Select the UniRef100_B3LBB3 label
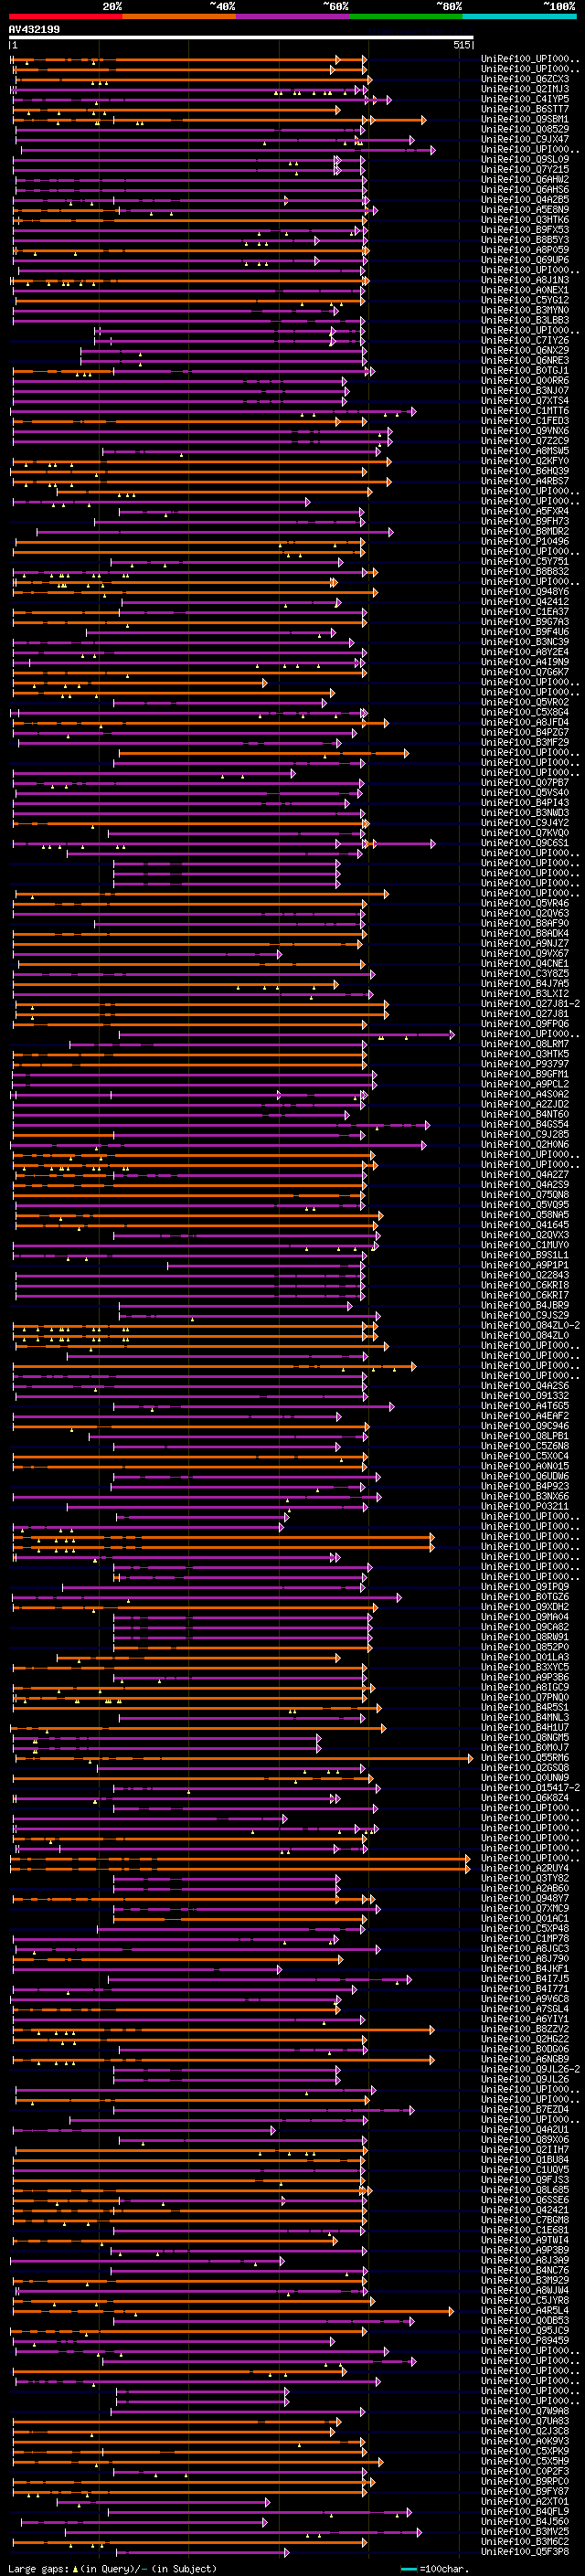Image resolution: width=585 pixels, height=2576 pixels. click(525, 320)
